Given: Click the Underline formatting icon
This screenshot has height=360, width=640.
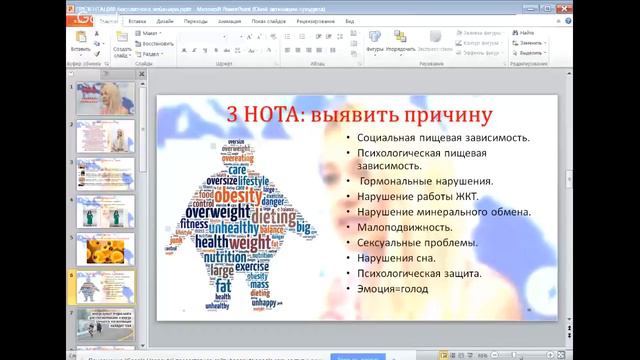Looking at the screenshot, I should point(205,50).
